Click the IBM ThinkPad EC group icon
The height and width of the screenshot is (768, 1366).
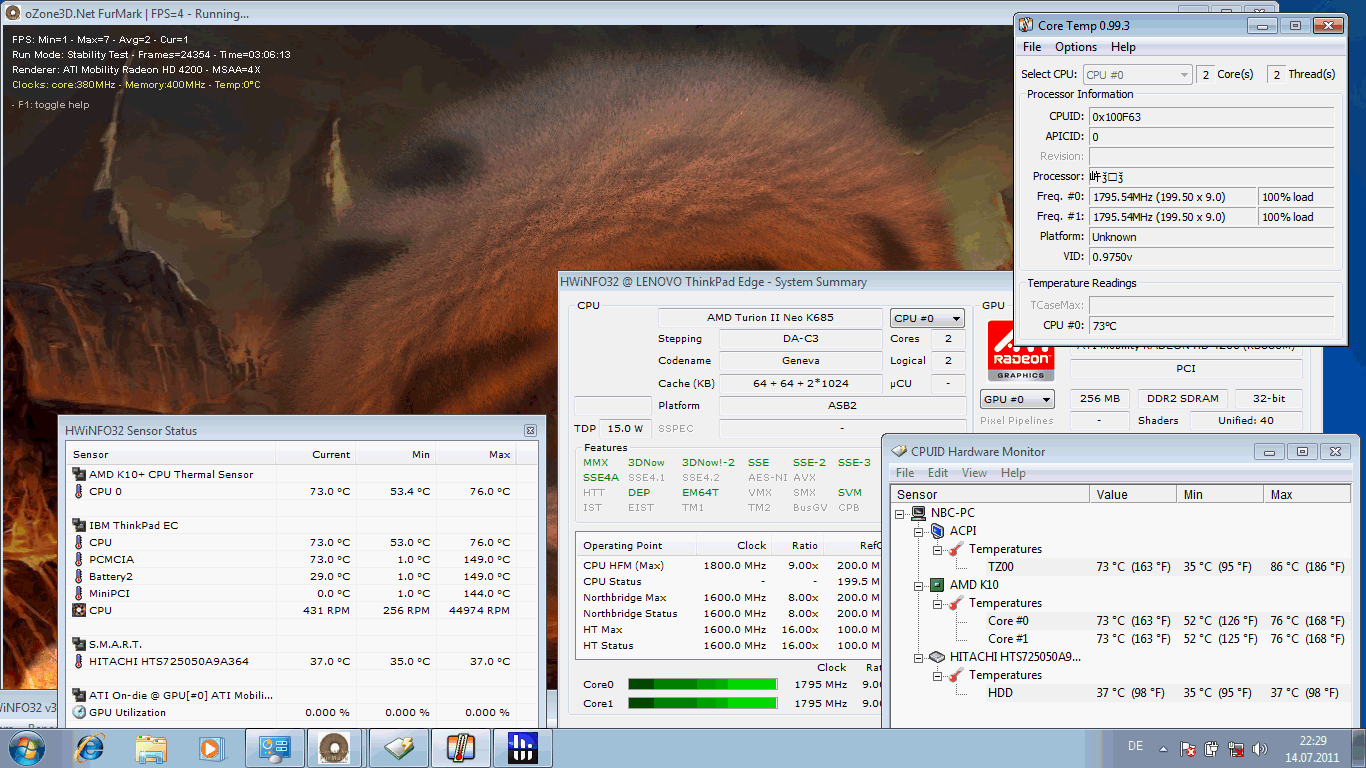(x=79, y=525)
